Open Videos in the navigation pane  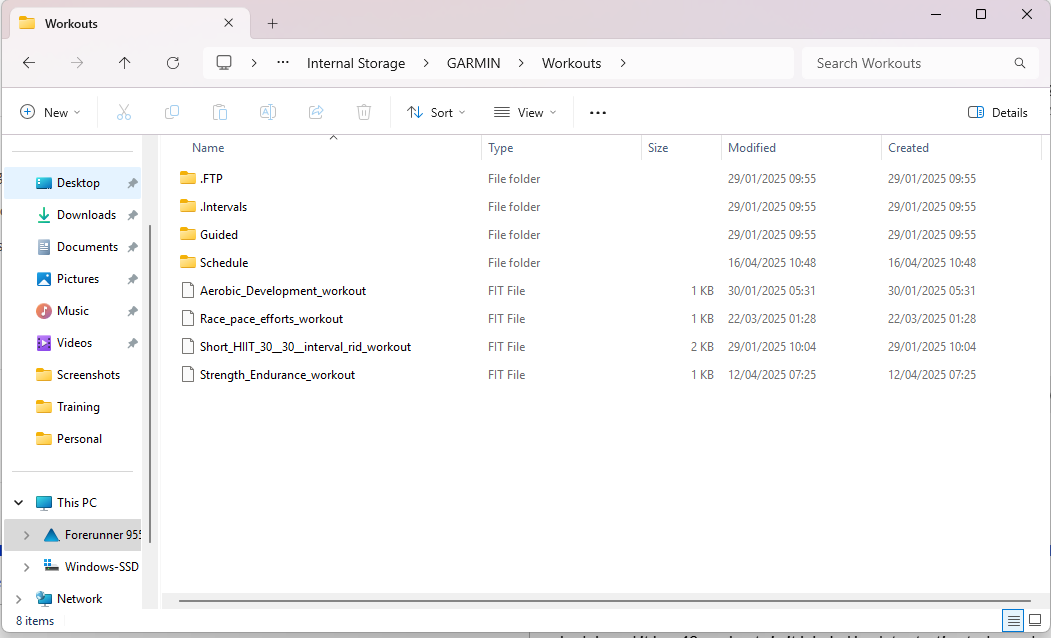click(x=73, y=343)
